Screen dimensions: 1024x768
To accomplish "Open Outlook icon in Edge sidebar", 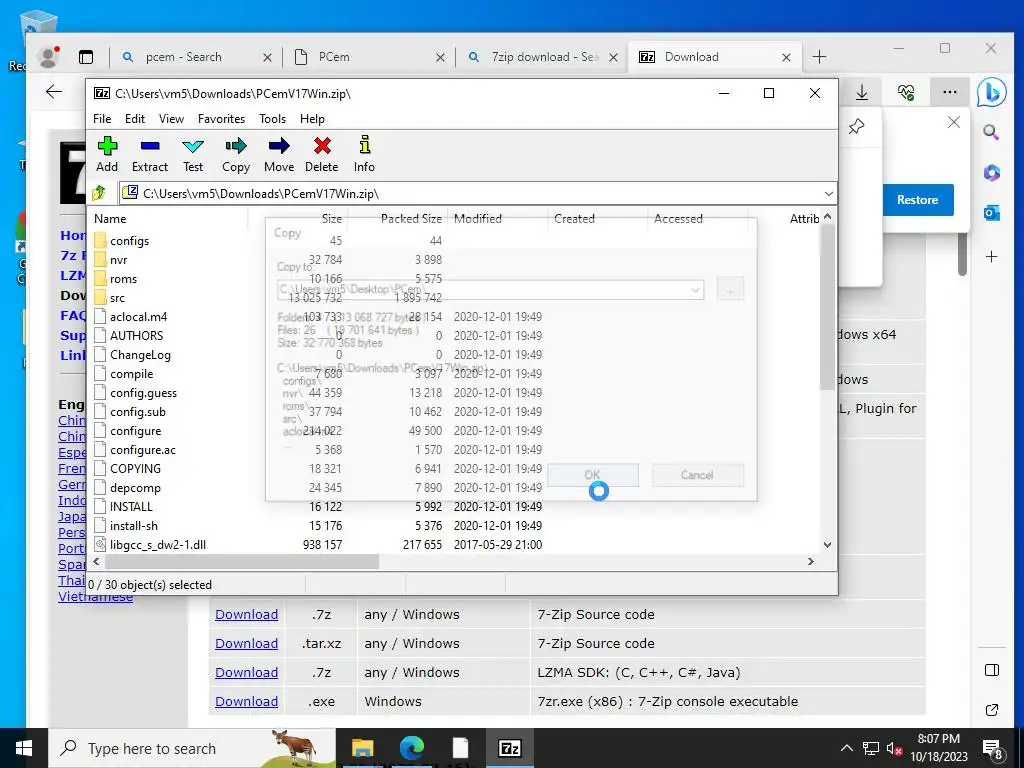I will 991,213.
